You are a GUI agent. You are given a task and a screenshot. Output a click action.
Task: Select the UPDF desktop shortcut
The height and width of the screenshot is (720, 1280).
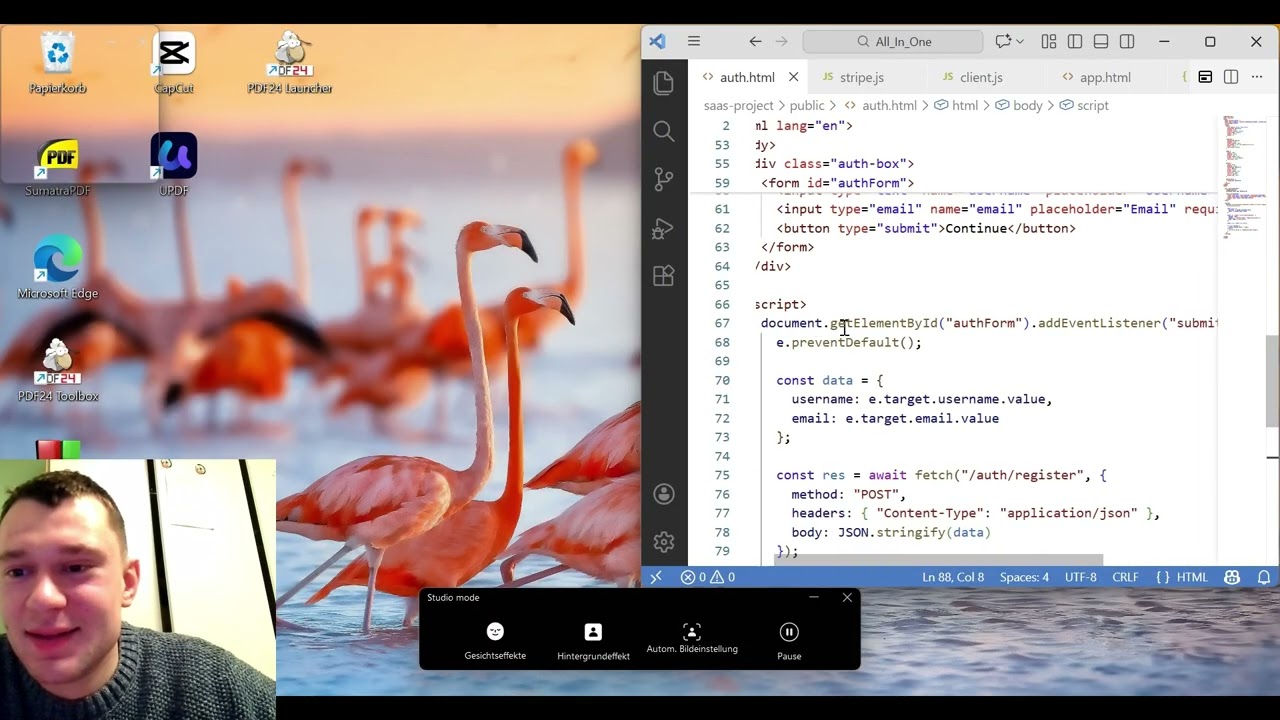pos(174,166)
